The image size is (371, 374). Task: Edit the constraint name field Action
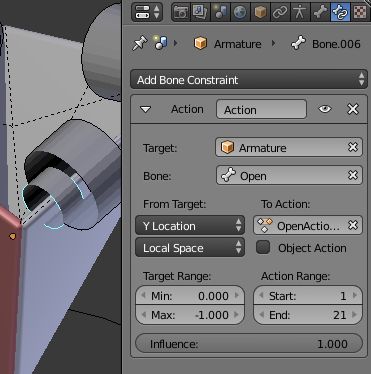click(261, 109)
